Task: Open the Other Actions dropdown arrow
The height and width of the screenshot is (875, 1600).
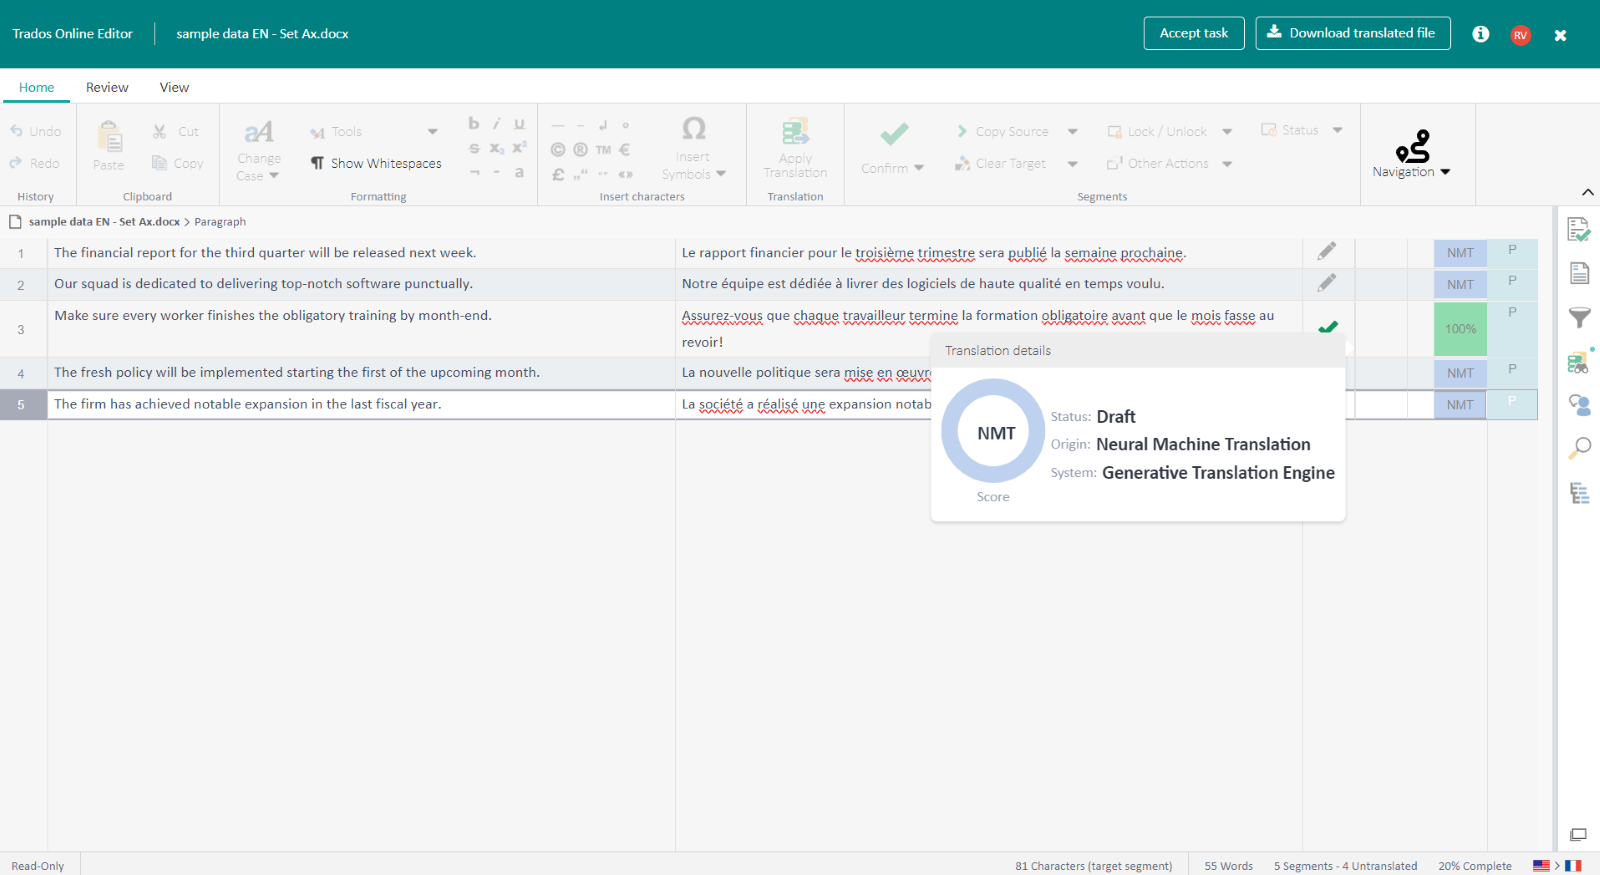Action: coord(1227,164)
